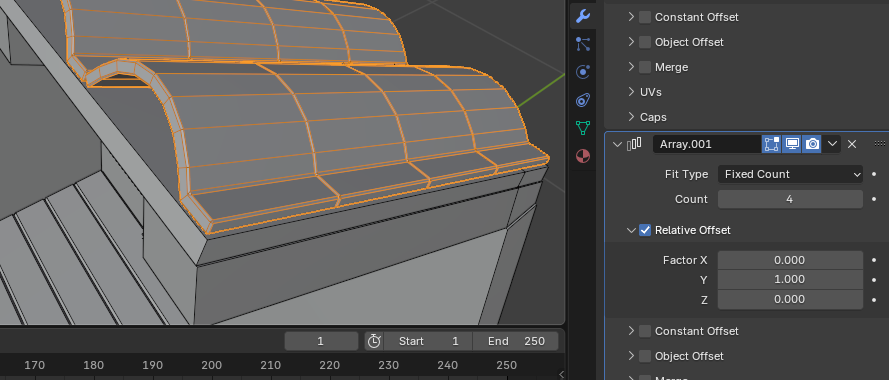Click the timeline sidebar toggle arrow
Viewport: 889px width, 380px height.
[561, 374]
